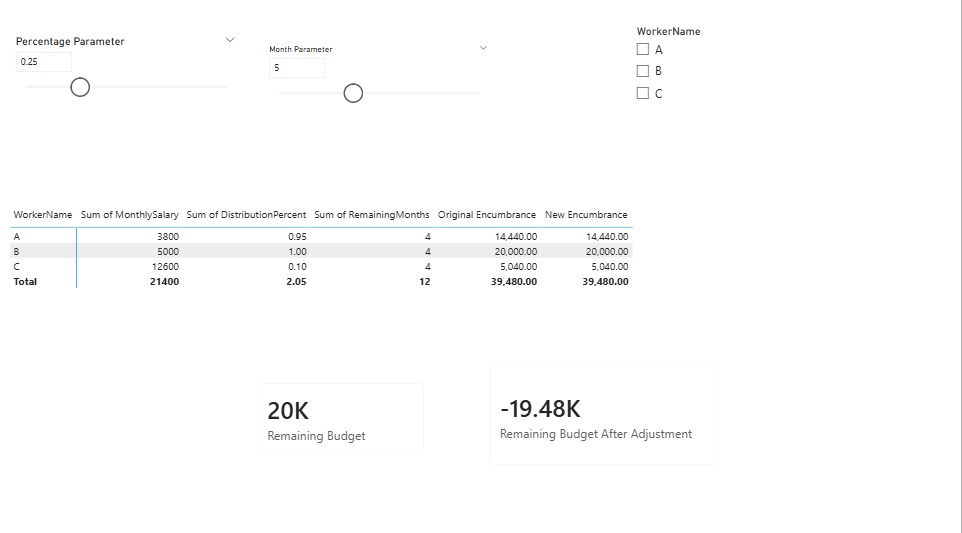Select worker C row name cell
The height and width of the screenshot is (533, 962).
point(17,267)
